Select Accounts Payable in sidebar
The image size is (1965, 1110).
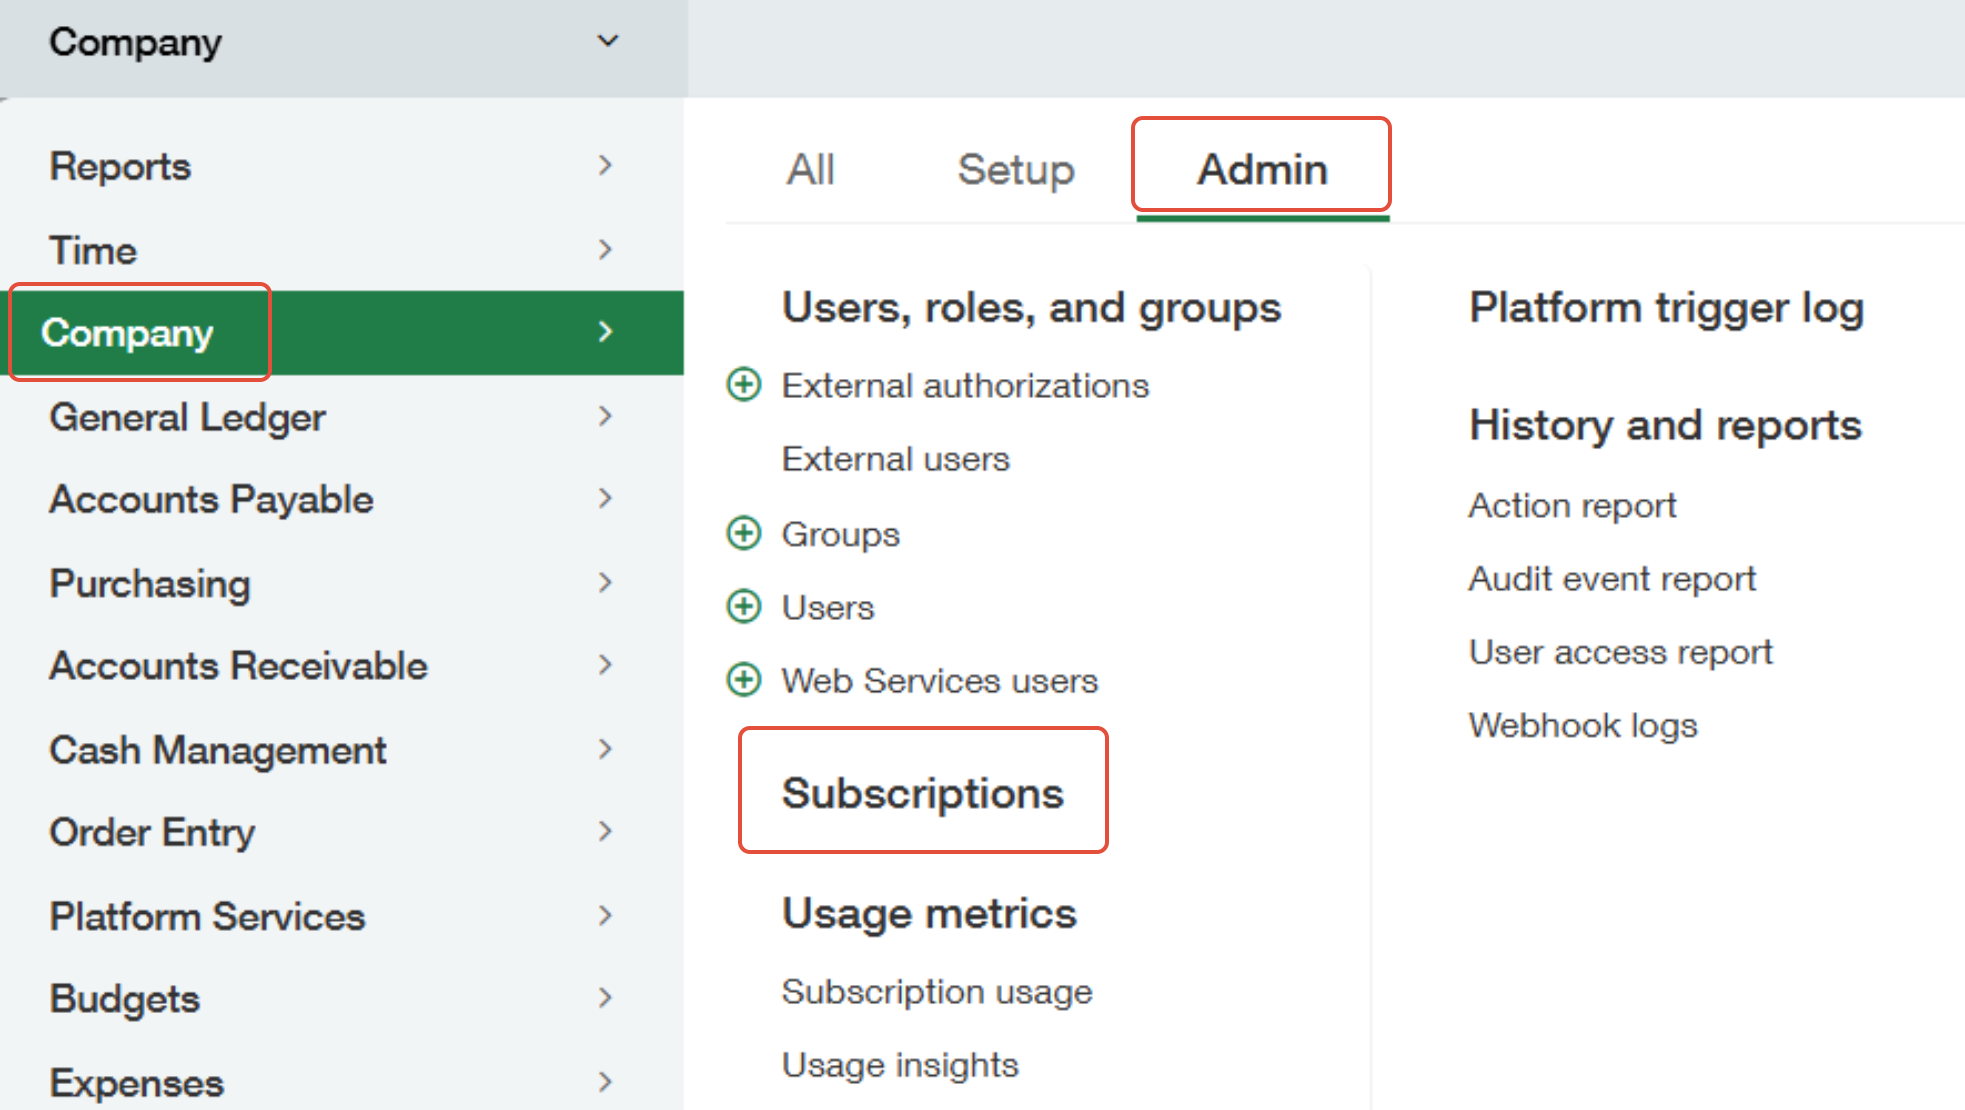click(211, 499)
